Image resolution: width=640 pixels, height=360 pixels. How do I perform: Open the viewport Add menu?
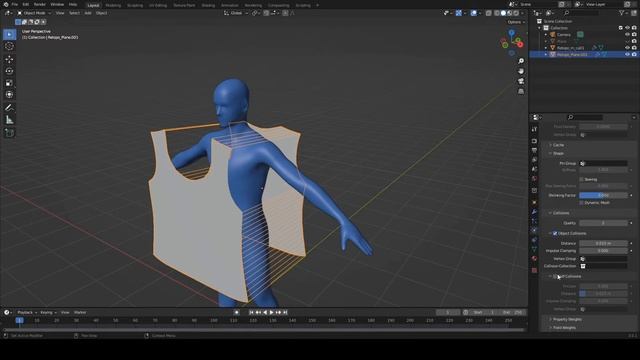pos(88,13)
